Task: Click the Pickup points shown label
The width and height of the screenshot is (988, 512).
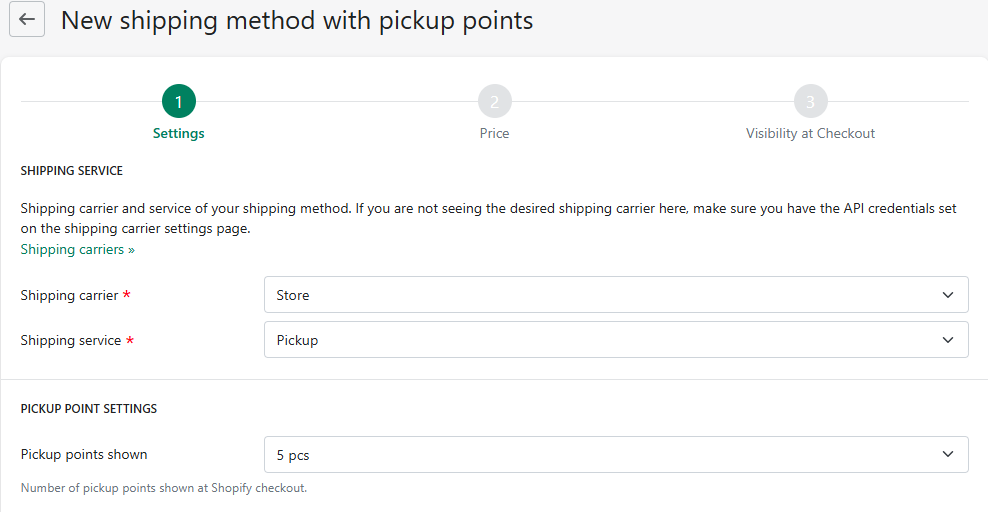Action: pos(84,454)
